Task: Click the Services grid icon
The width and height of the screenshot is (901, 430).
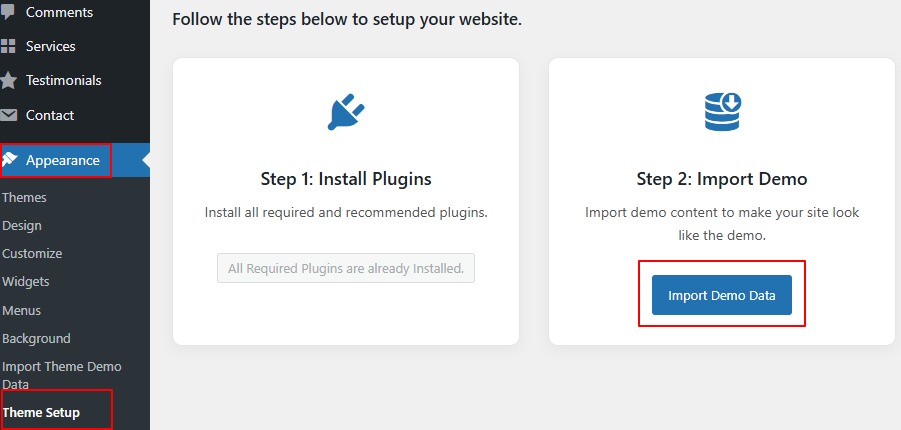Action: (x=8, y=46)
